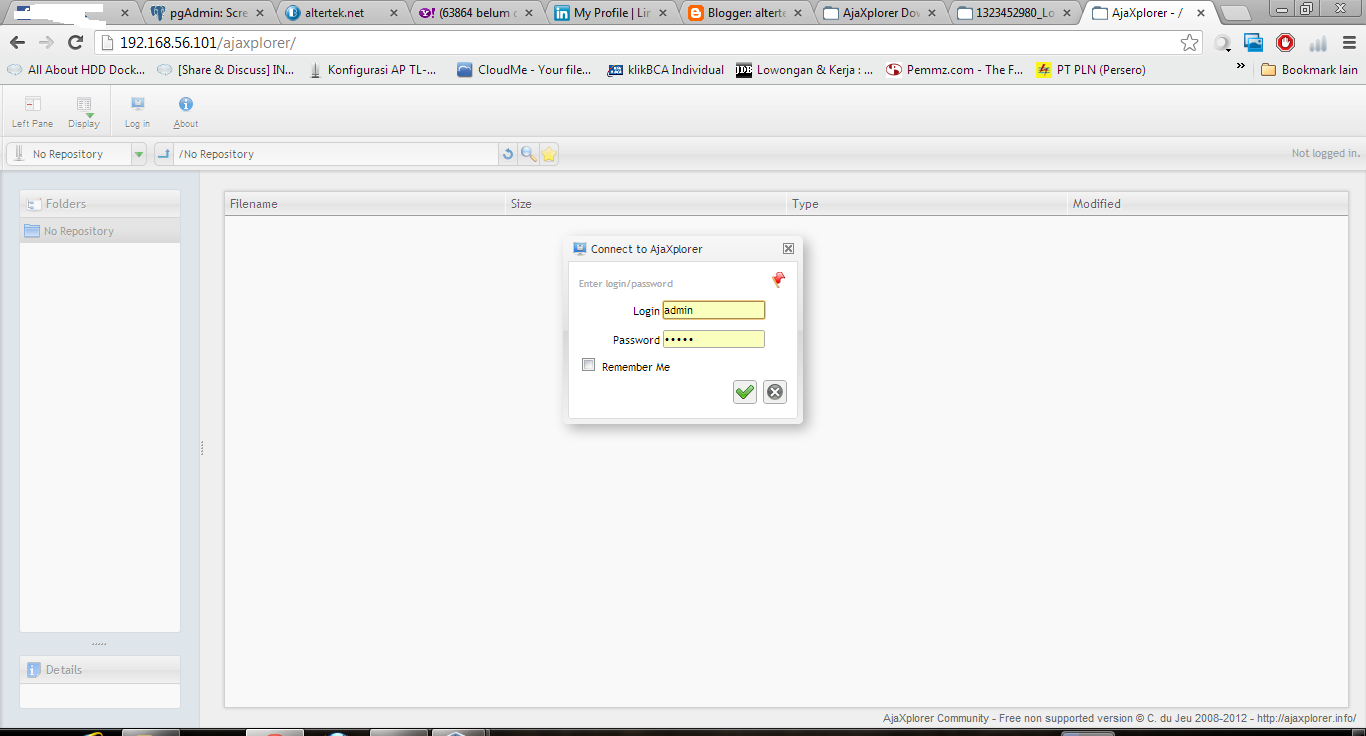The width and height of the screenshot is (1366, 736).
Task: Open Lowongan & Kerja bookmark
Action: (x=804, y=70)
